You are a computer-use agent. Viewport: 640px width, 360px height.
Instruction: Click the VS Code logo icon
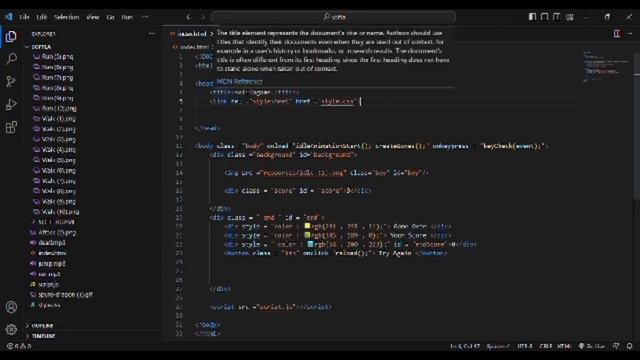9,17
